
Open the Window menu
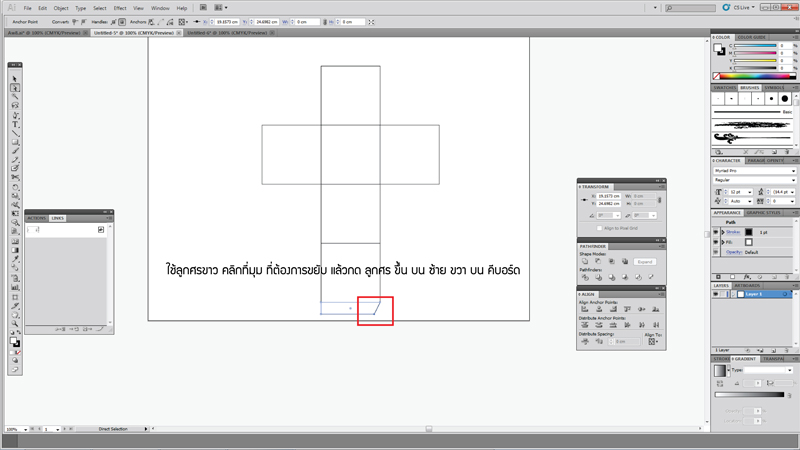coord(160,8)
